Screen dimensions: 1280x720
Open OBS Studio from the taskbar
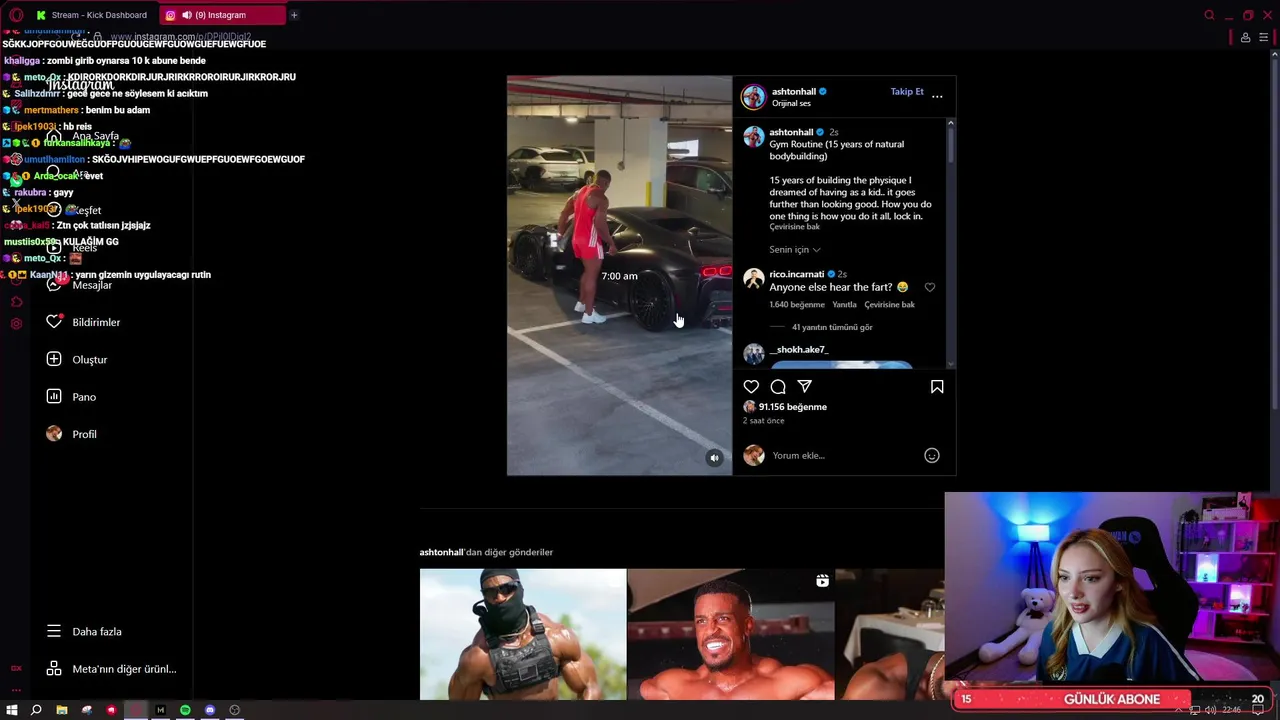pyautogui.click(x=235, y=710)
